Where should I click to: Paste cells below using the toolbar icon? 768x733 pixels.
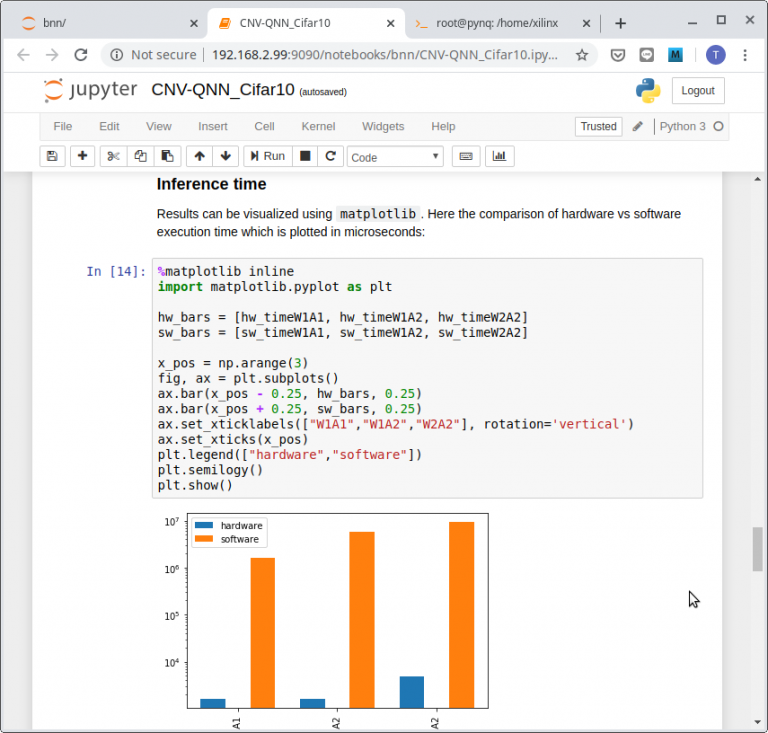[167, 156]
